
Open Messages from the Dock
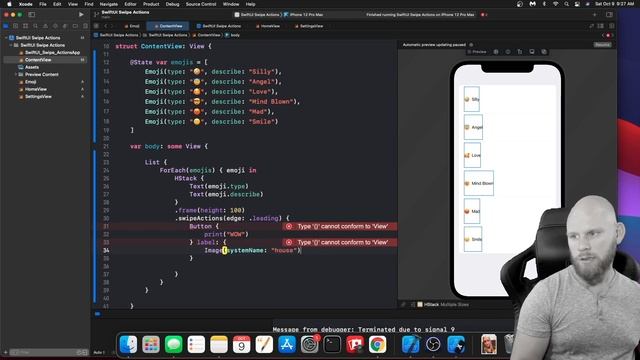click(x=173, y=344)
